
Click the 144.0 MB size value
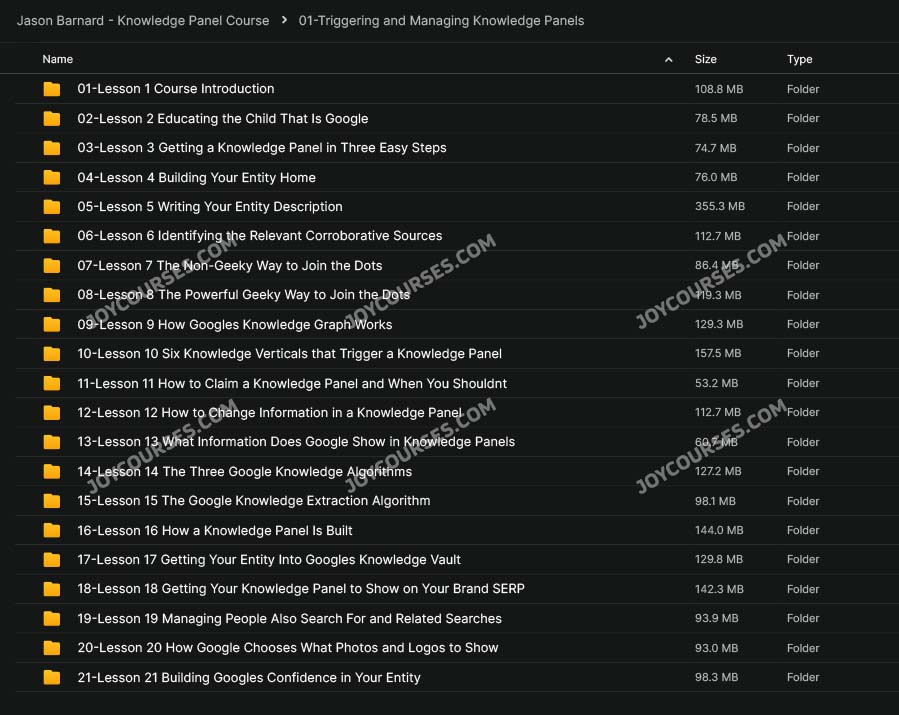click(719, 530)
